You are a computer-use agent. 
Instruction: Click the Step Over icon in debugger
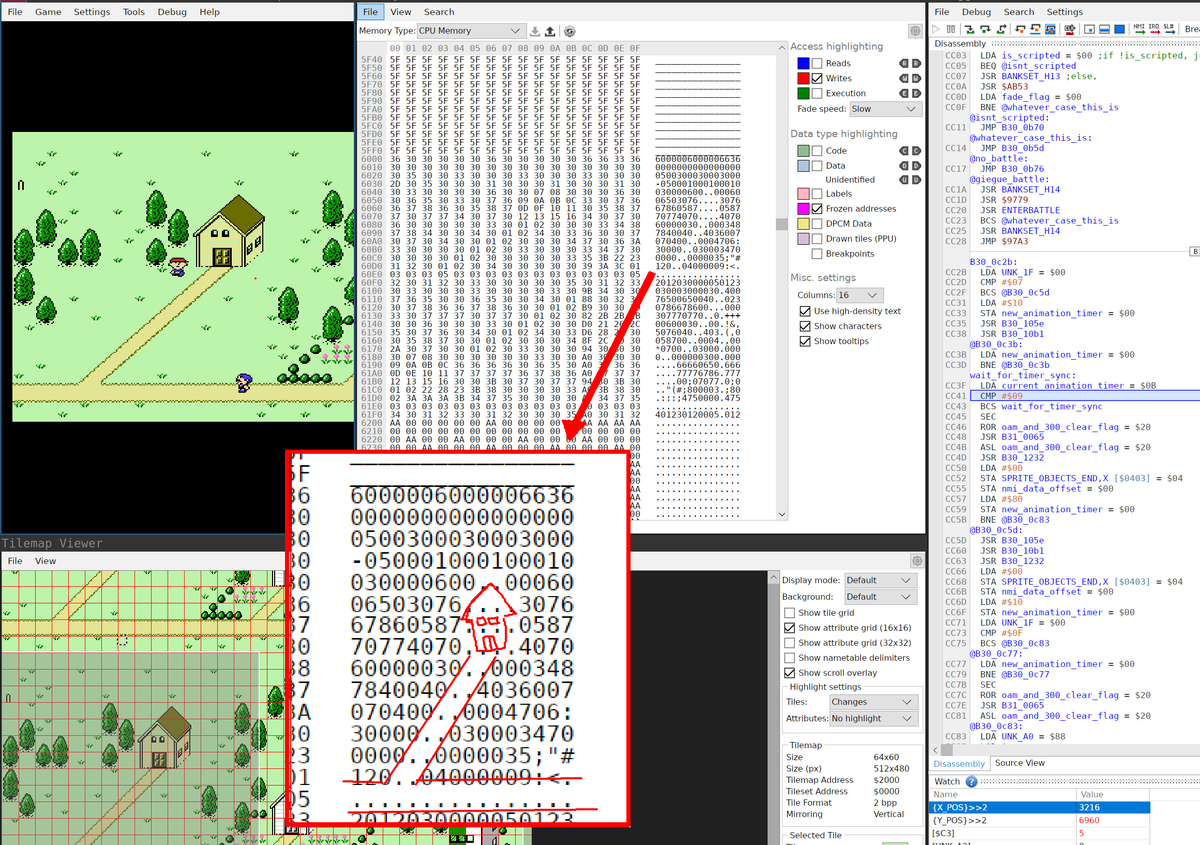(x=985, y=29)
